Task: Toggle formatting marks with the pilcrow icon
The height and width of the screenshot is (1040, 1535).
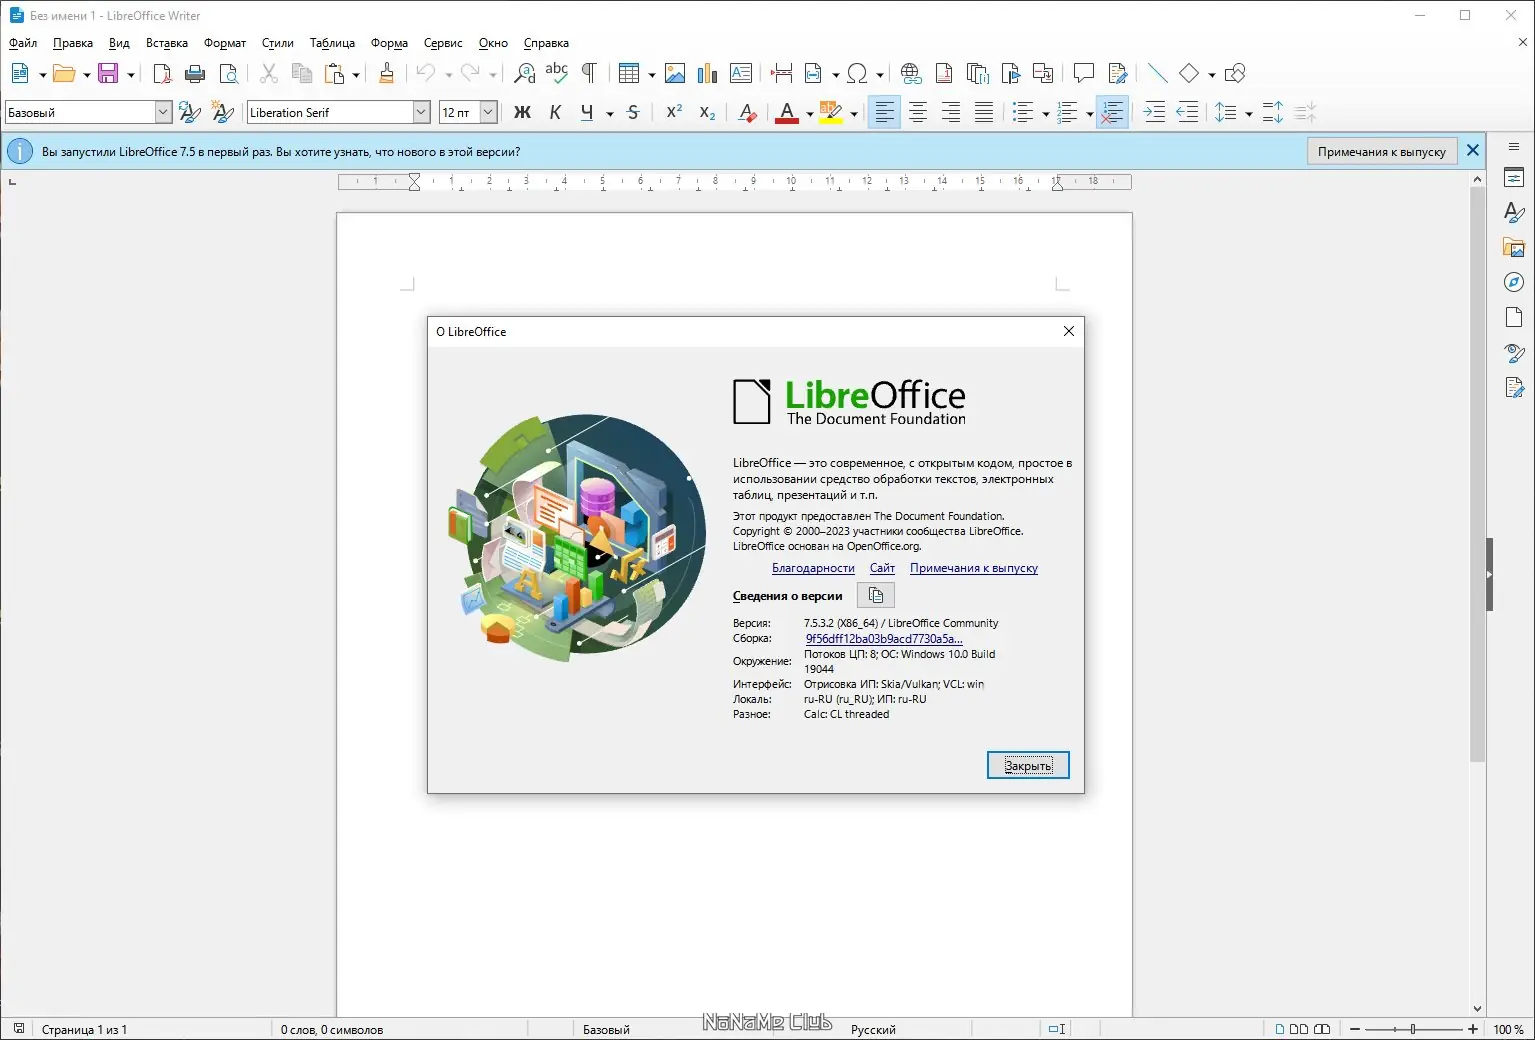Action: (589, 73)
